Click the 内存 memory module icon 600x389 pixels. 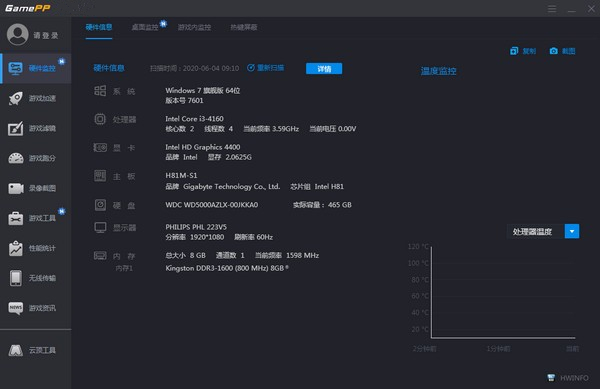tap(100, 255)
